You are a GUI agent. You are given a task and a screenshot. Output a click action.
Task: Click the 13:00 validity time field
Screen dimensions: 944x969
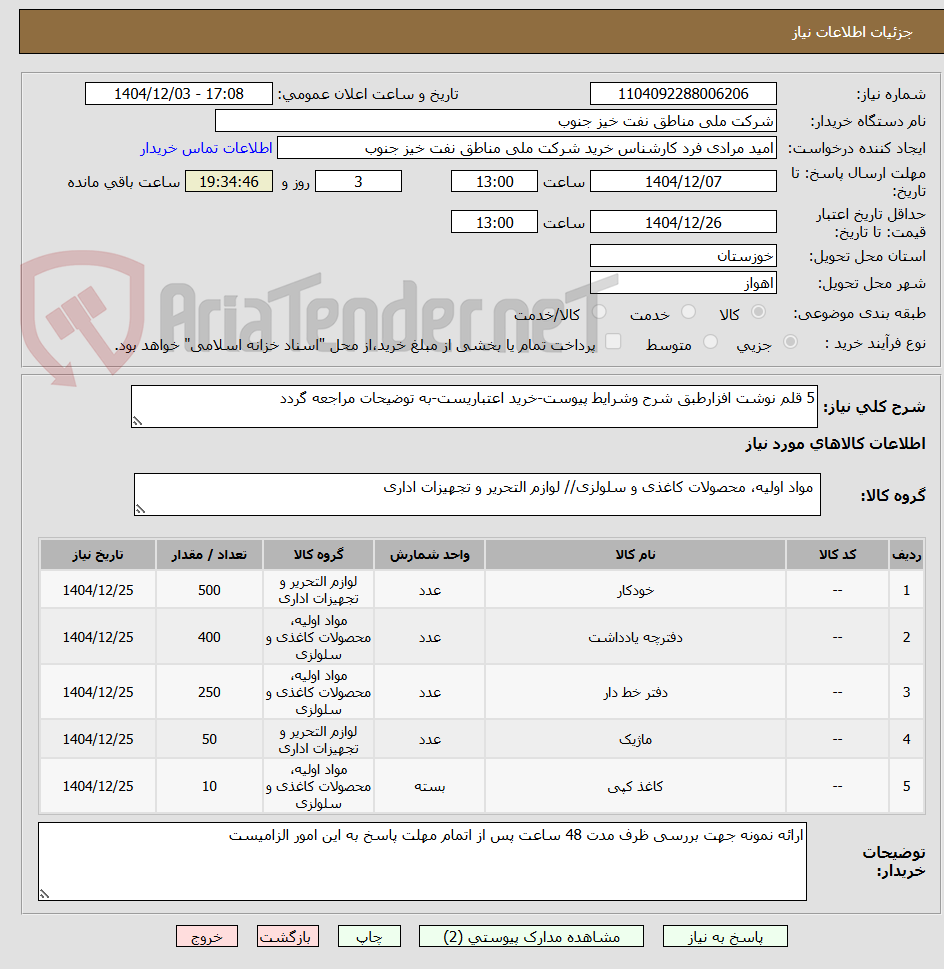494,222
